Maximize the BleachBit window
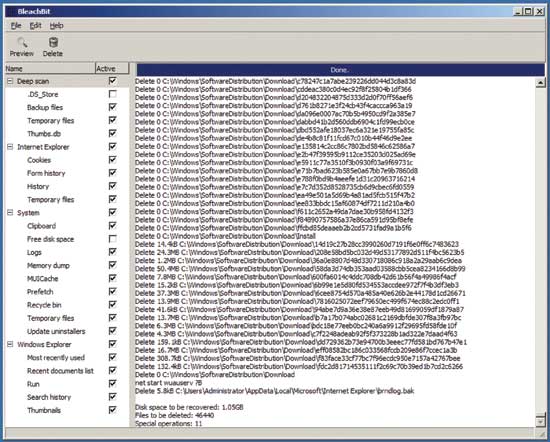This screenshot has width=550, height=442. click(529, 12)
